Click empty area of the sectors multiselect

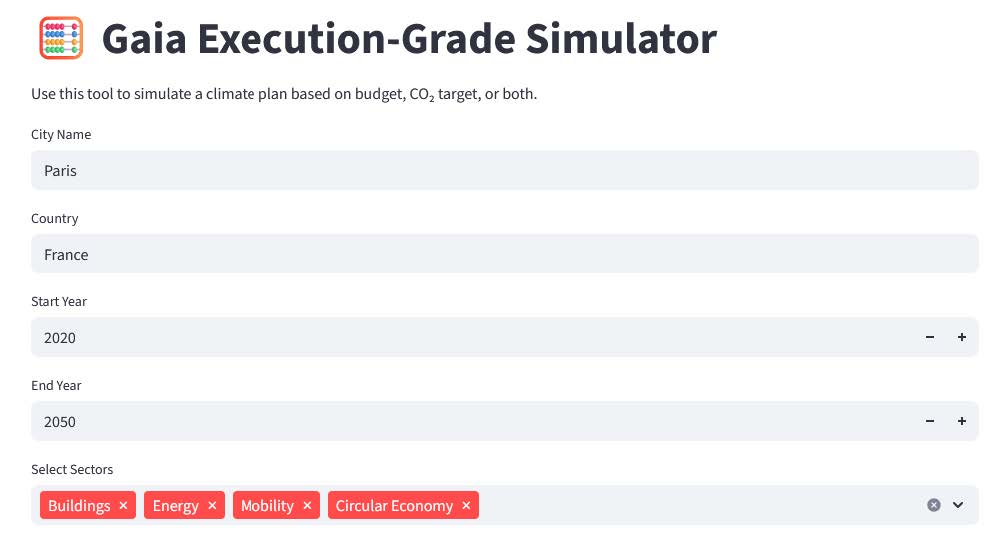[700, 506]
